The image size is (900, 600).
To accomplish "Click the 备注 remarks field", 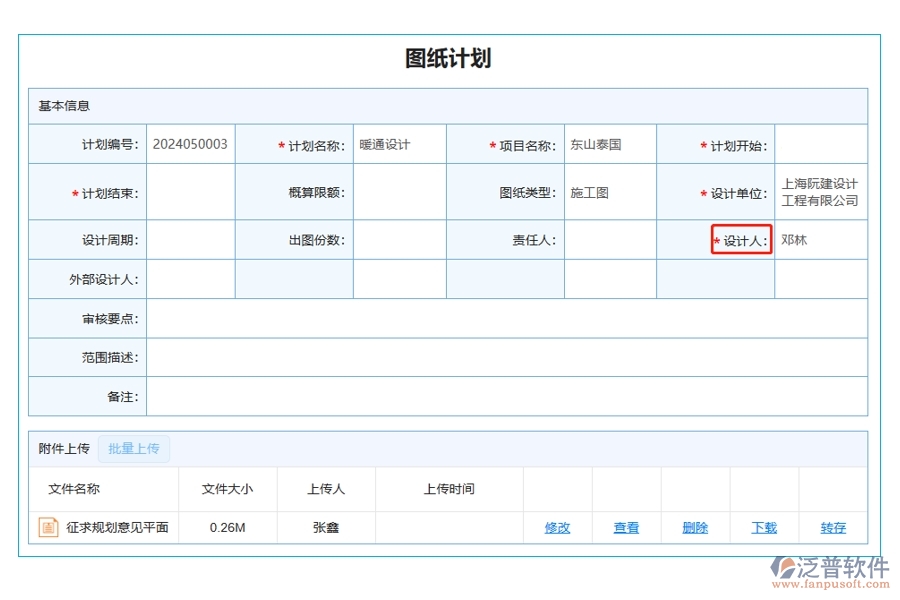I will click(500, 396).
